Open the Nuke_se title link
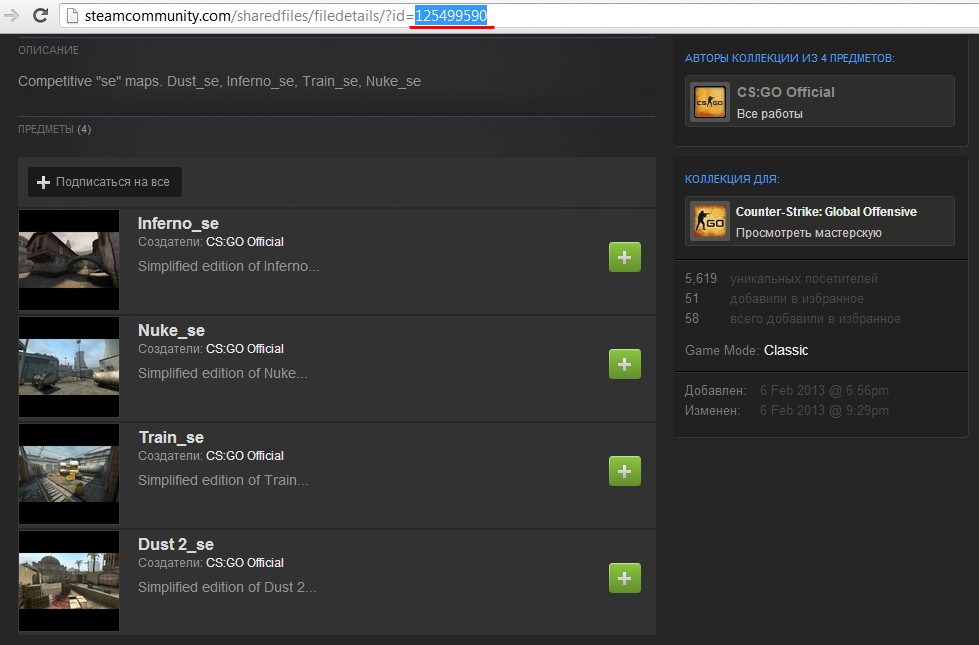This screenshot has width=979, height=645. coord(171,330)
